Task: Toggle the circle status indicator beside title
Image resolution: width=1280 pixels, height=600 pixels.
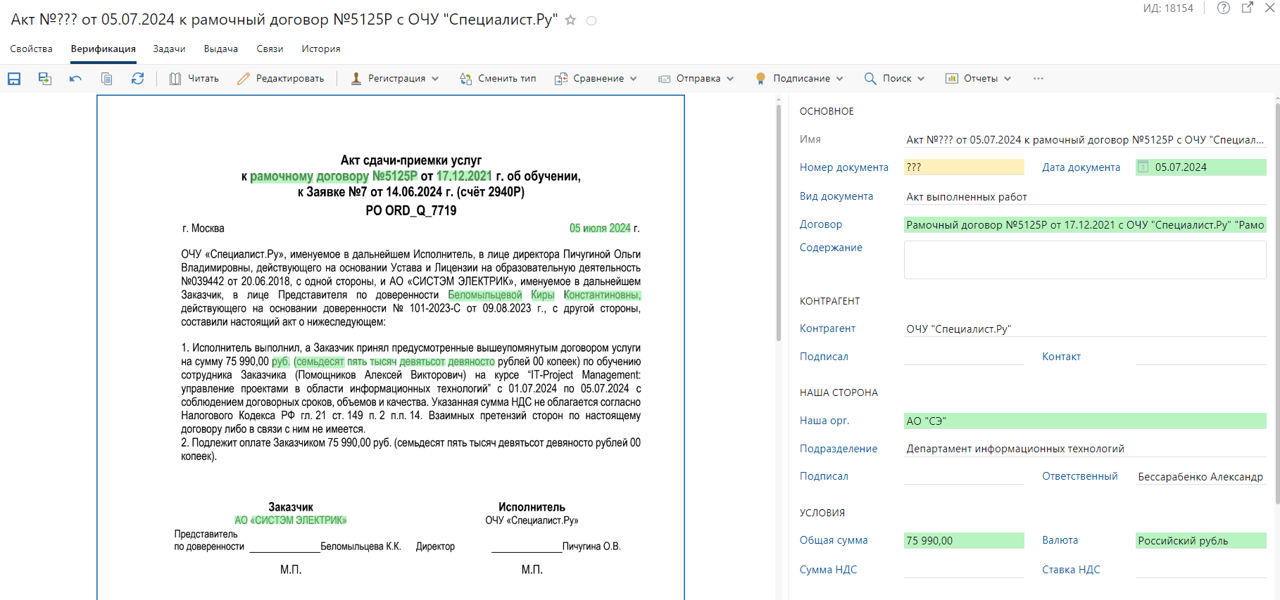Action: [591, 20]
